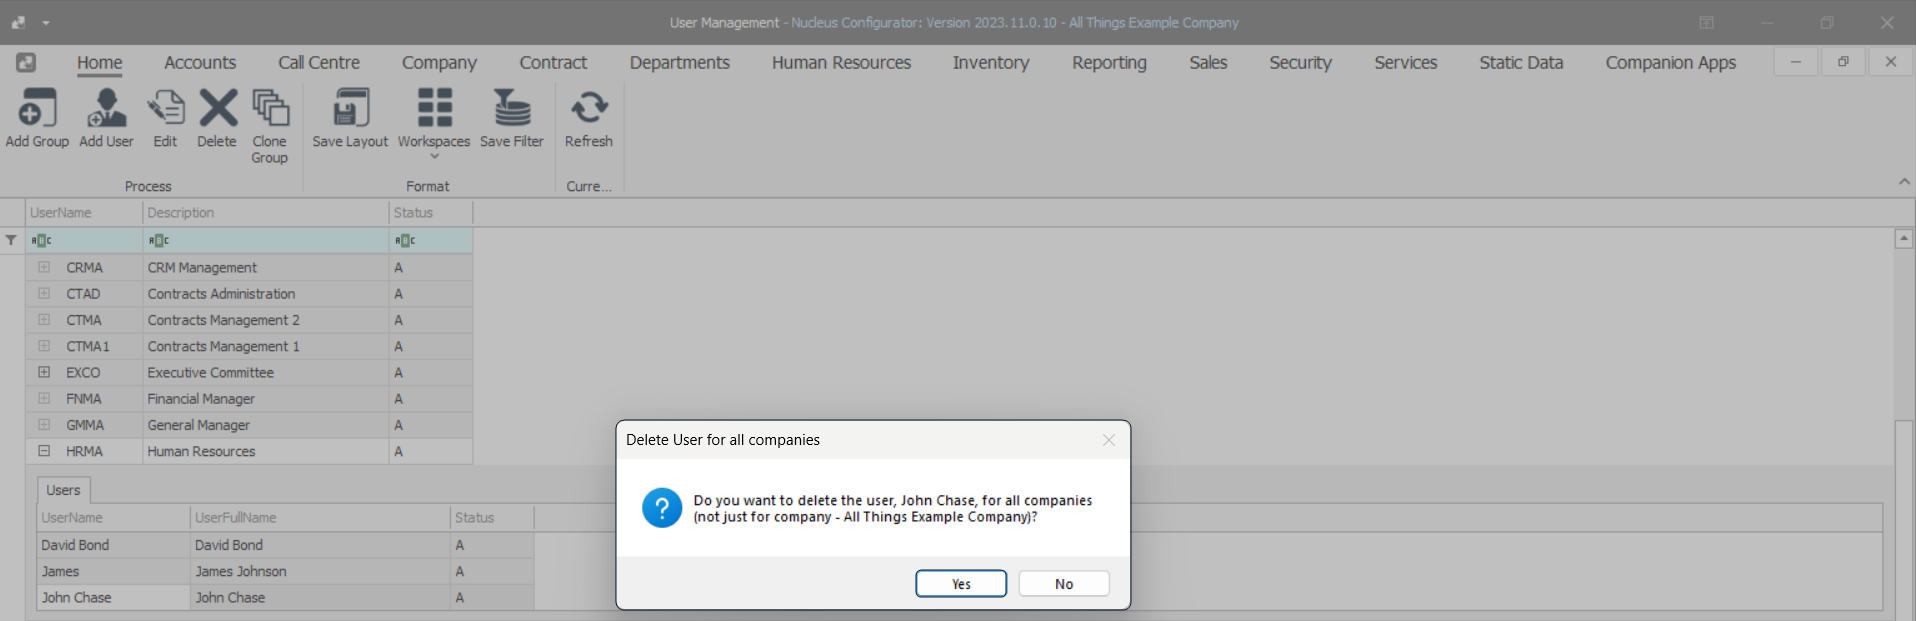The image size is (1916, 621).
Task: Expand the CRMA group row
Action: [x=44, y=267]
